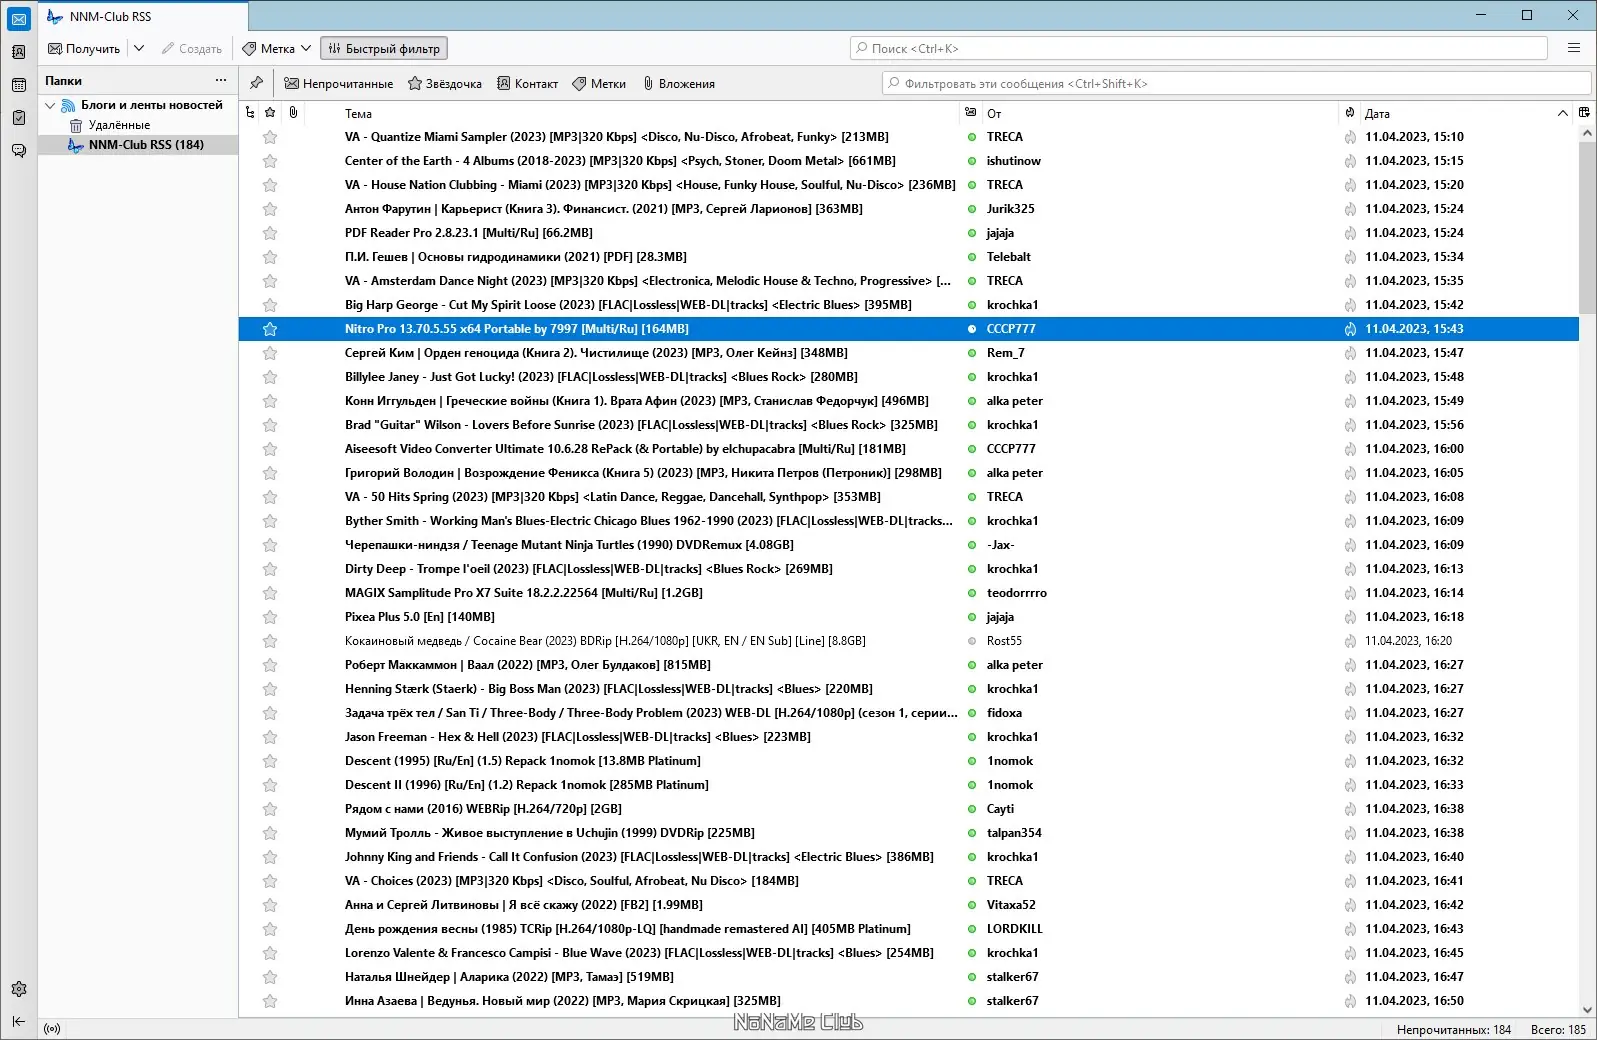Sort by read status column header
The height and width of the screenshot is (1040, 1597).
pyautogui.click(x=971, y=113)
